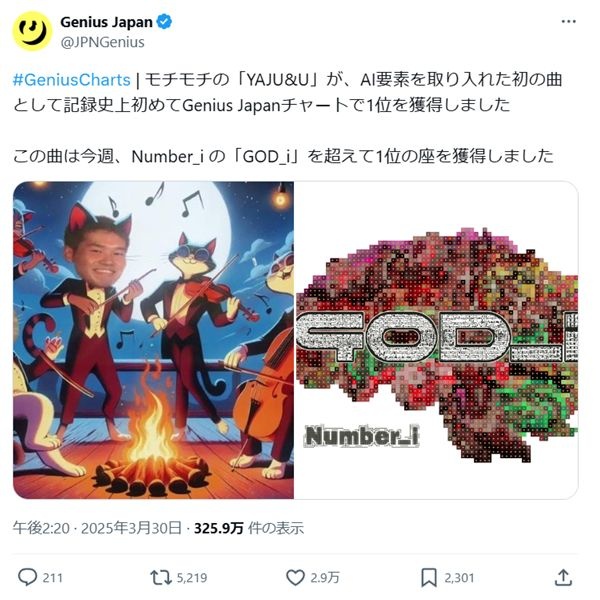The image size is (600, 600).
Task: Click the 2,301 bookmark count
Action: [459, 578]
